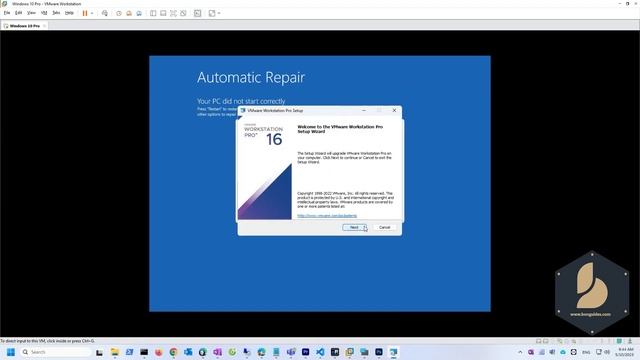
Task: Revert VM to previous snapshot
Action: (129, 13)
